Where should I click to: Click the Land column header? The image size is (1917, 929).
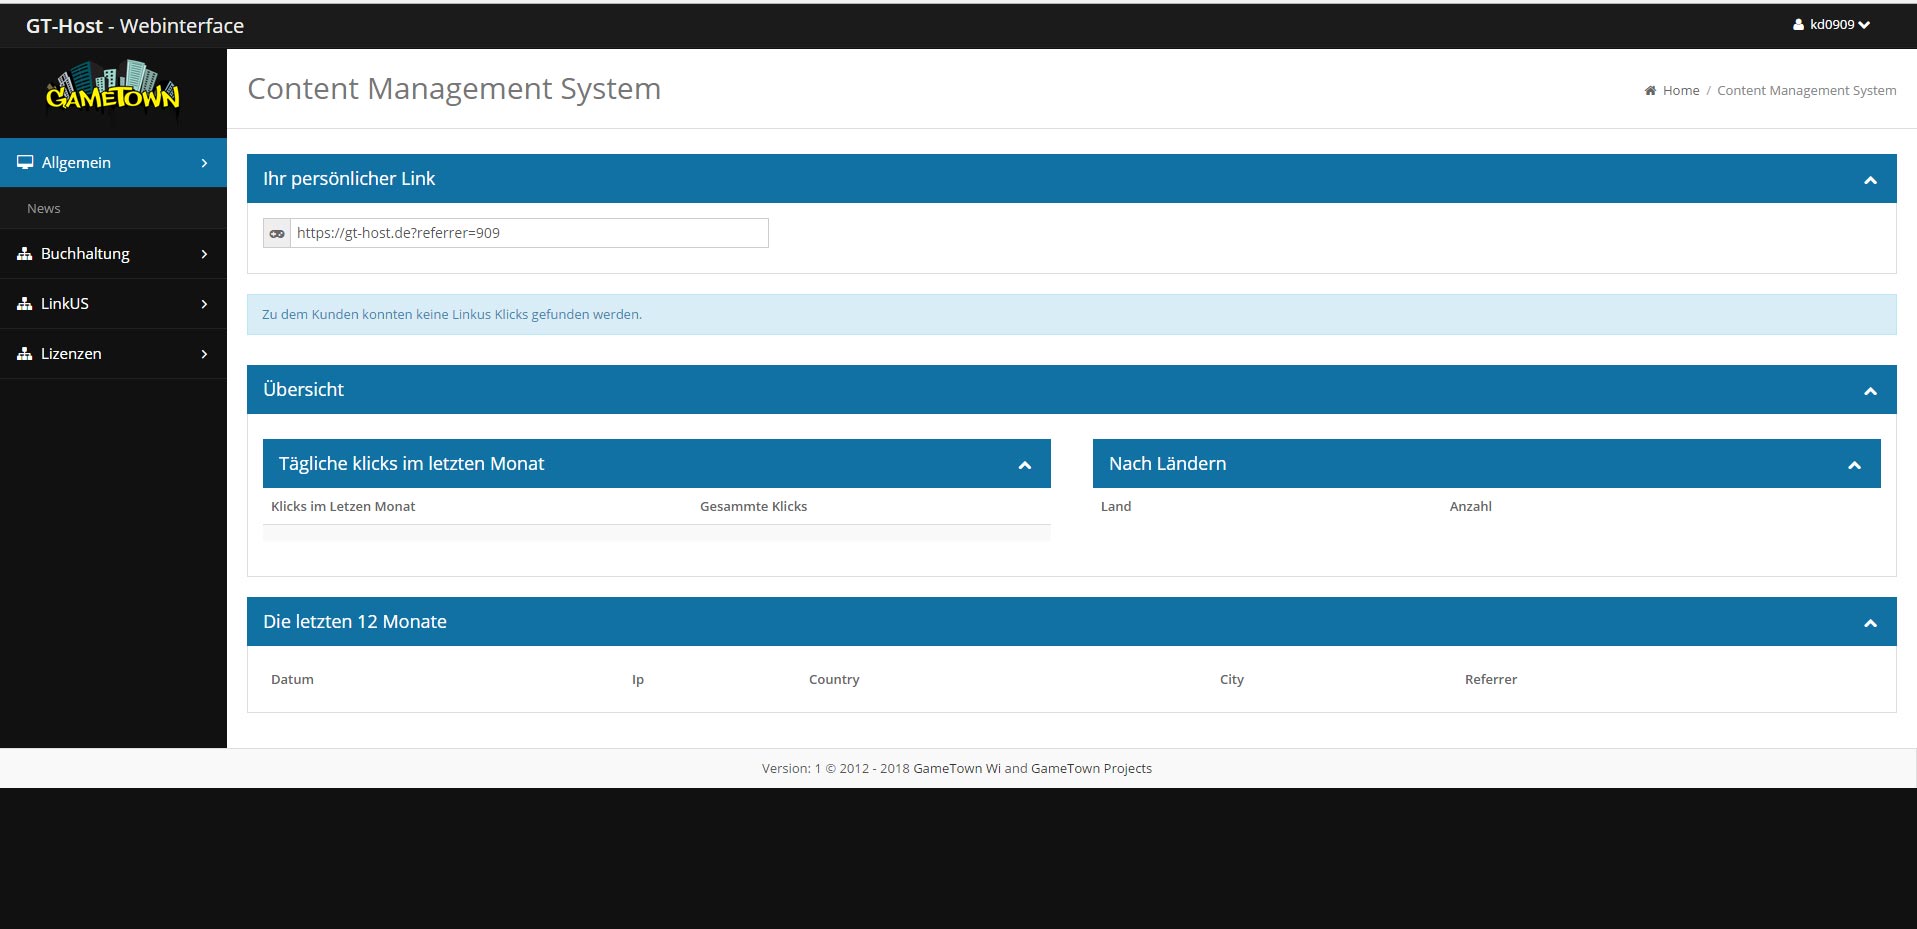[x=1116, y=506]
